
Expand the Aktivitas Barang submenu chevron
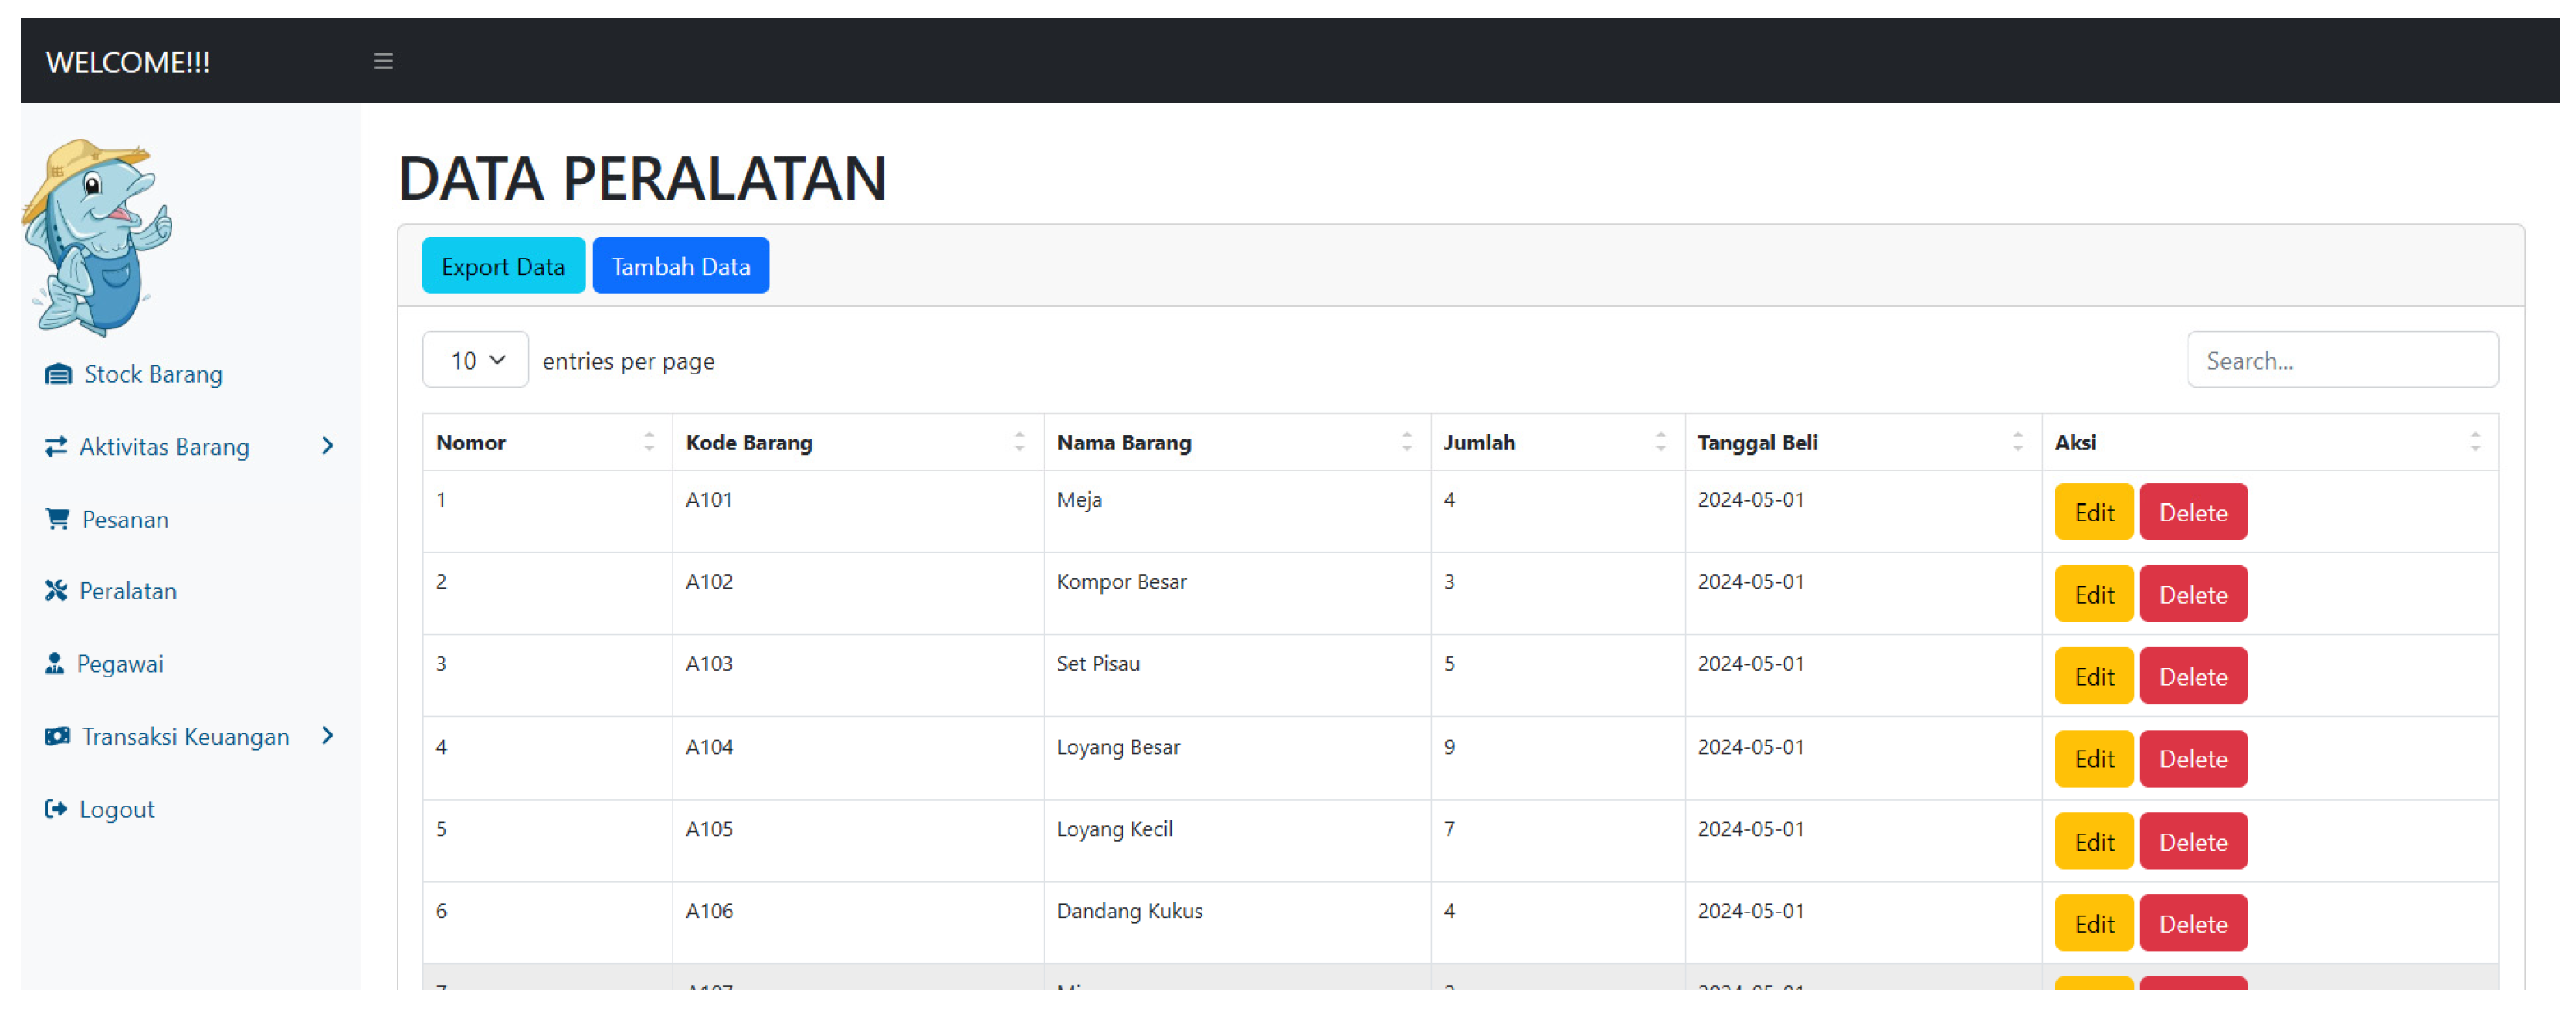click(x=327, y=446)
